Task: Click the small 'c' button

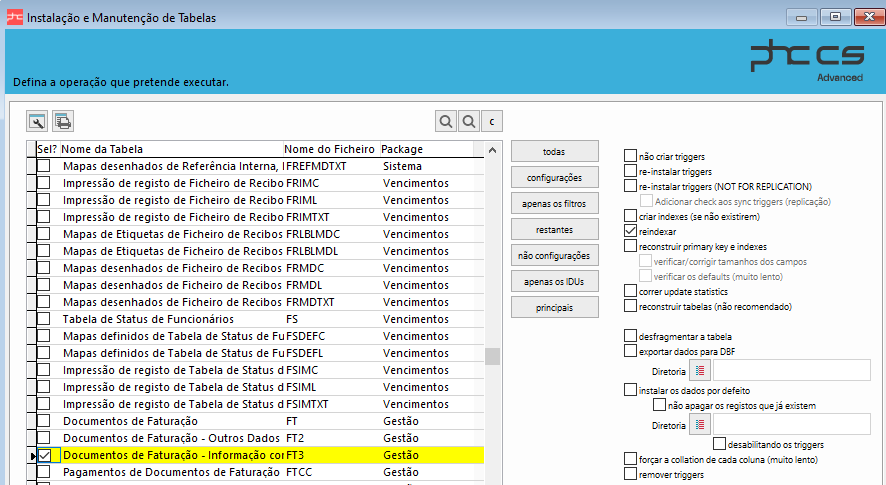Action: 492,121
